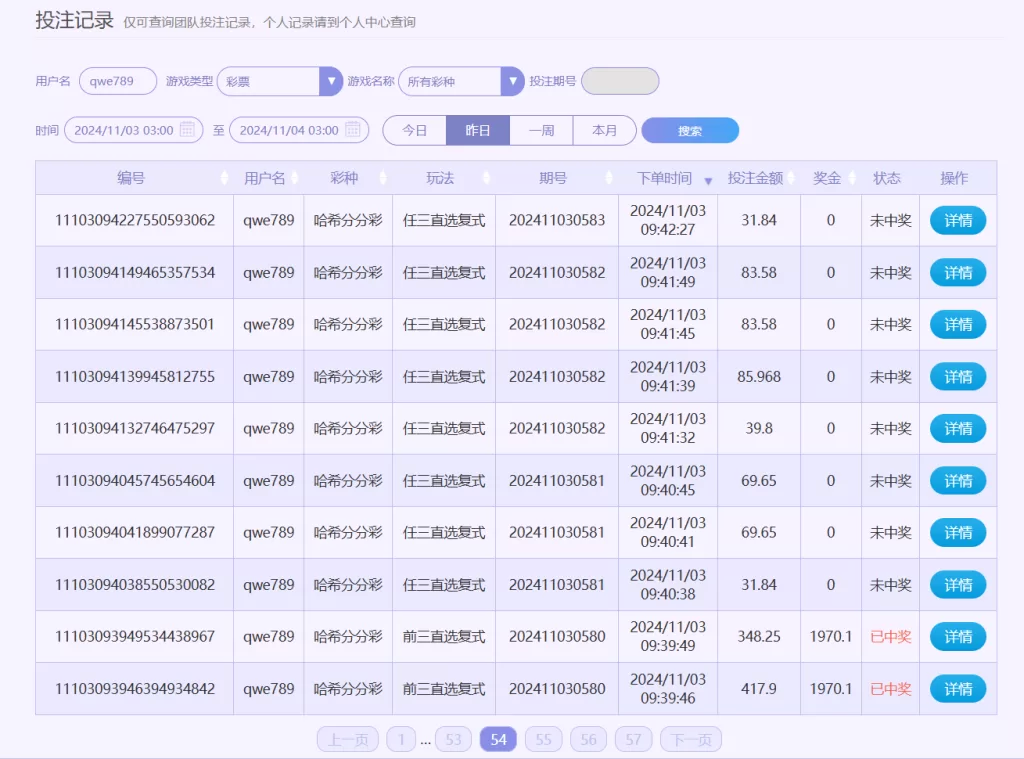Click the 状态 column header
The height and width of the screenshot is (759, 1024).
coord(887,178)
